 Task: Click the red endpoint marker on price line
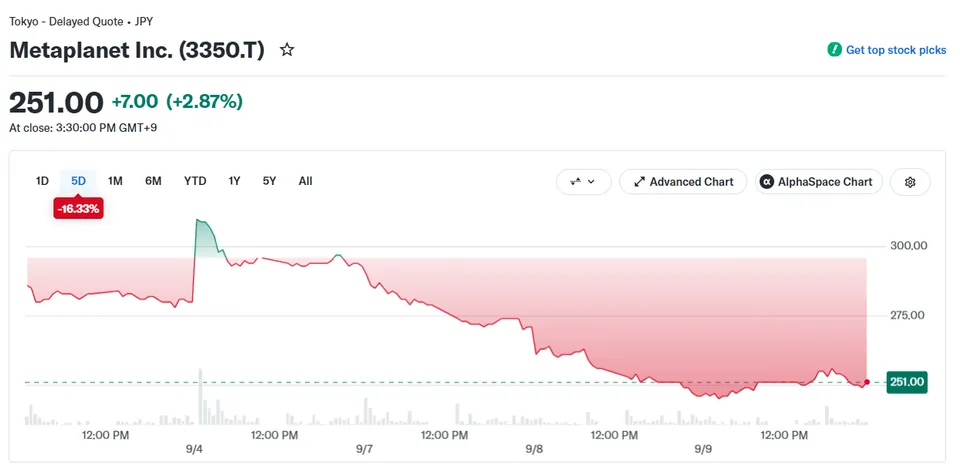pos(866,382)
